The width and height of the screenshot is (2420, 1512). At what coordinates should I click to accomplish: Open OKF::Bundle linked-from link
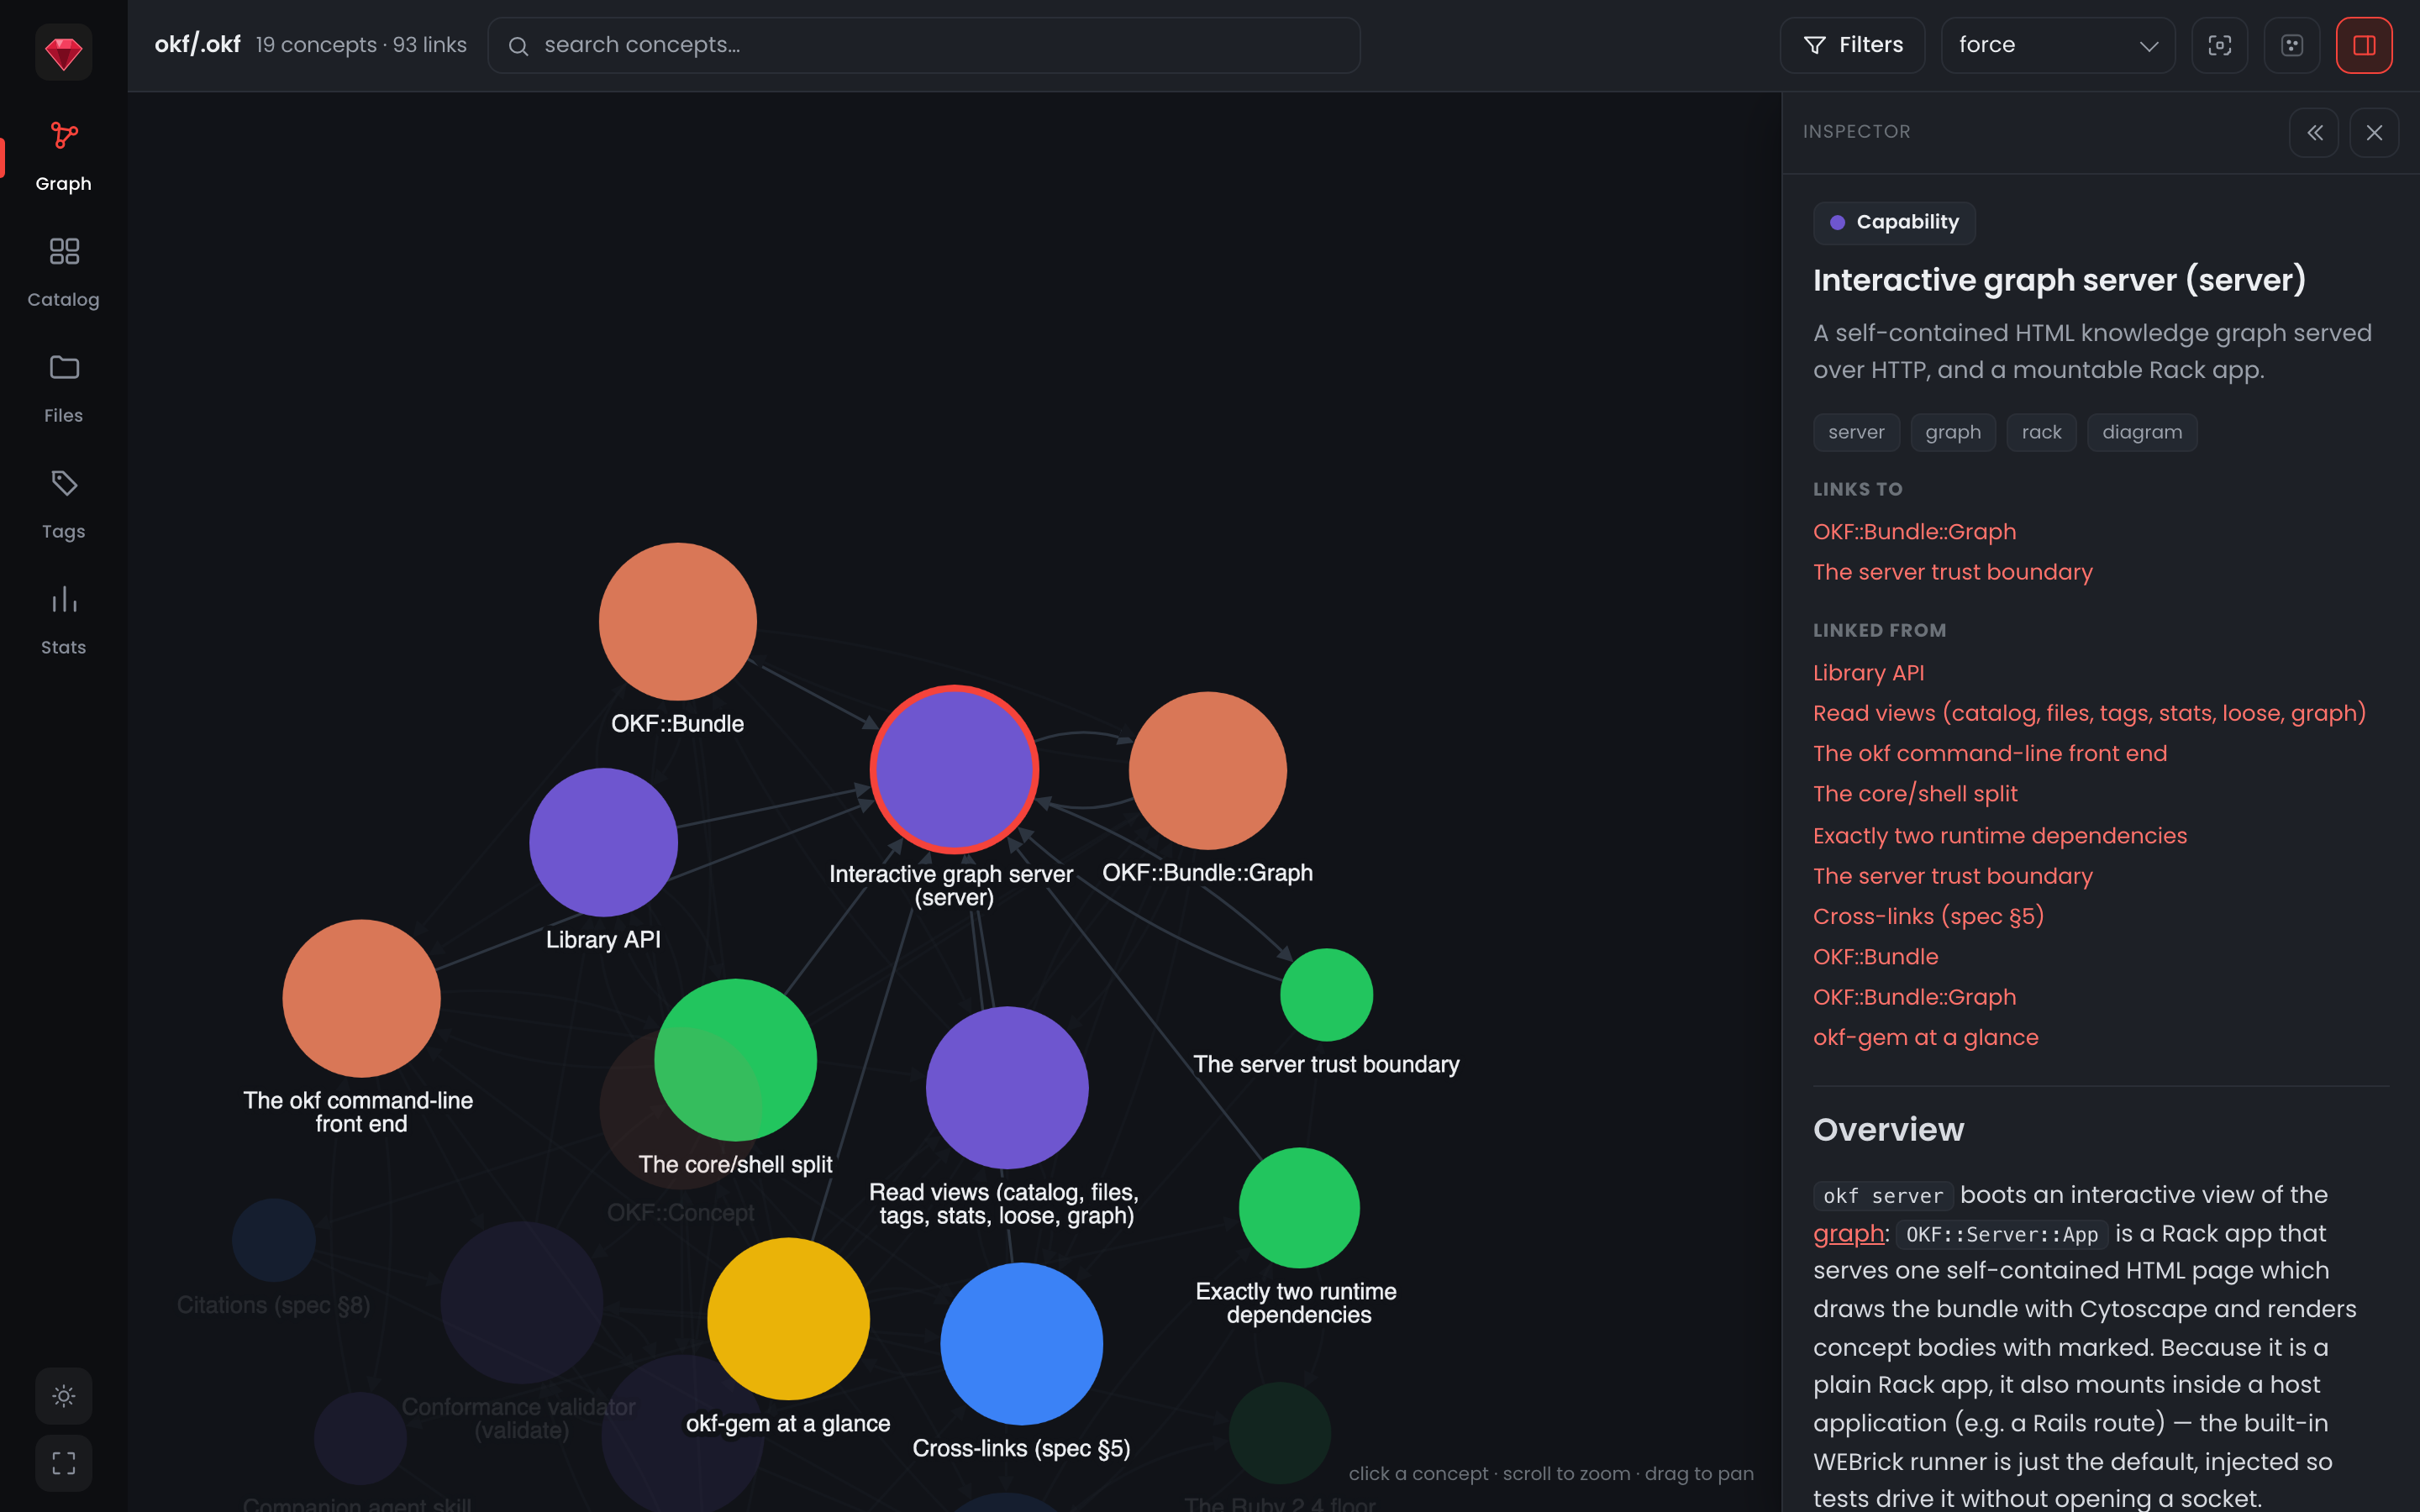pos(1875,957)
